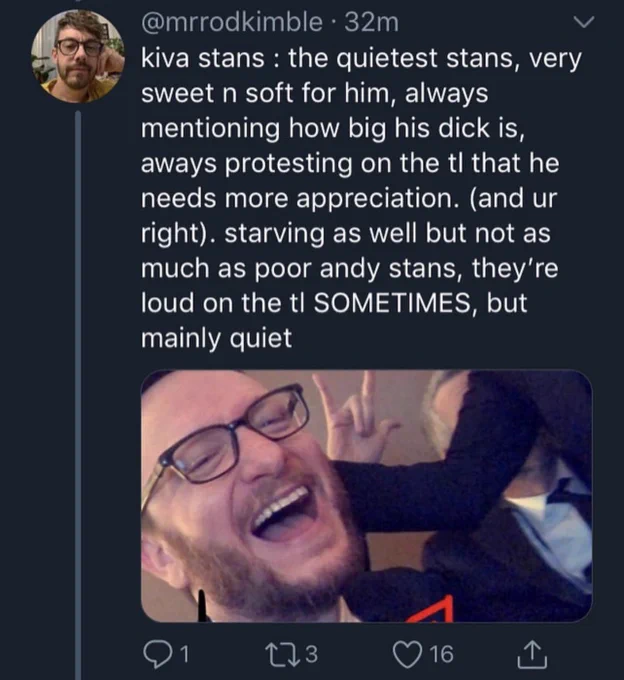Viewport: 624px width, 680px height.
Task: Select the capitalized SOMETIMES word in tweet
Action: [x=392, y=303]
